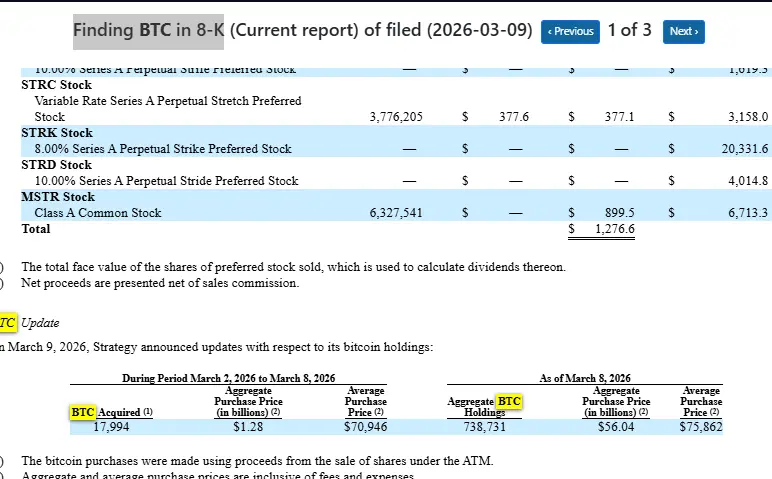Select the 'Finding BTC in 8-K' heading
Screen dimensions: 772x479
point(148,31)
